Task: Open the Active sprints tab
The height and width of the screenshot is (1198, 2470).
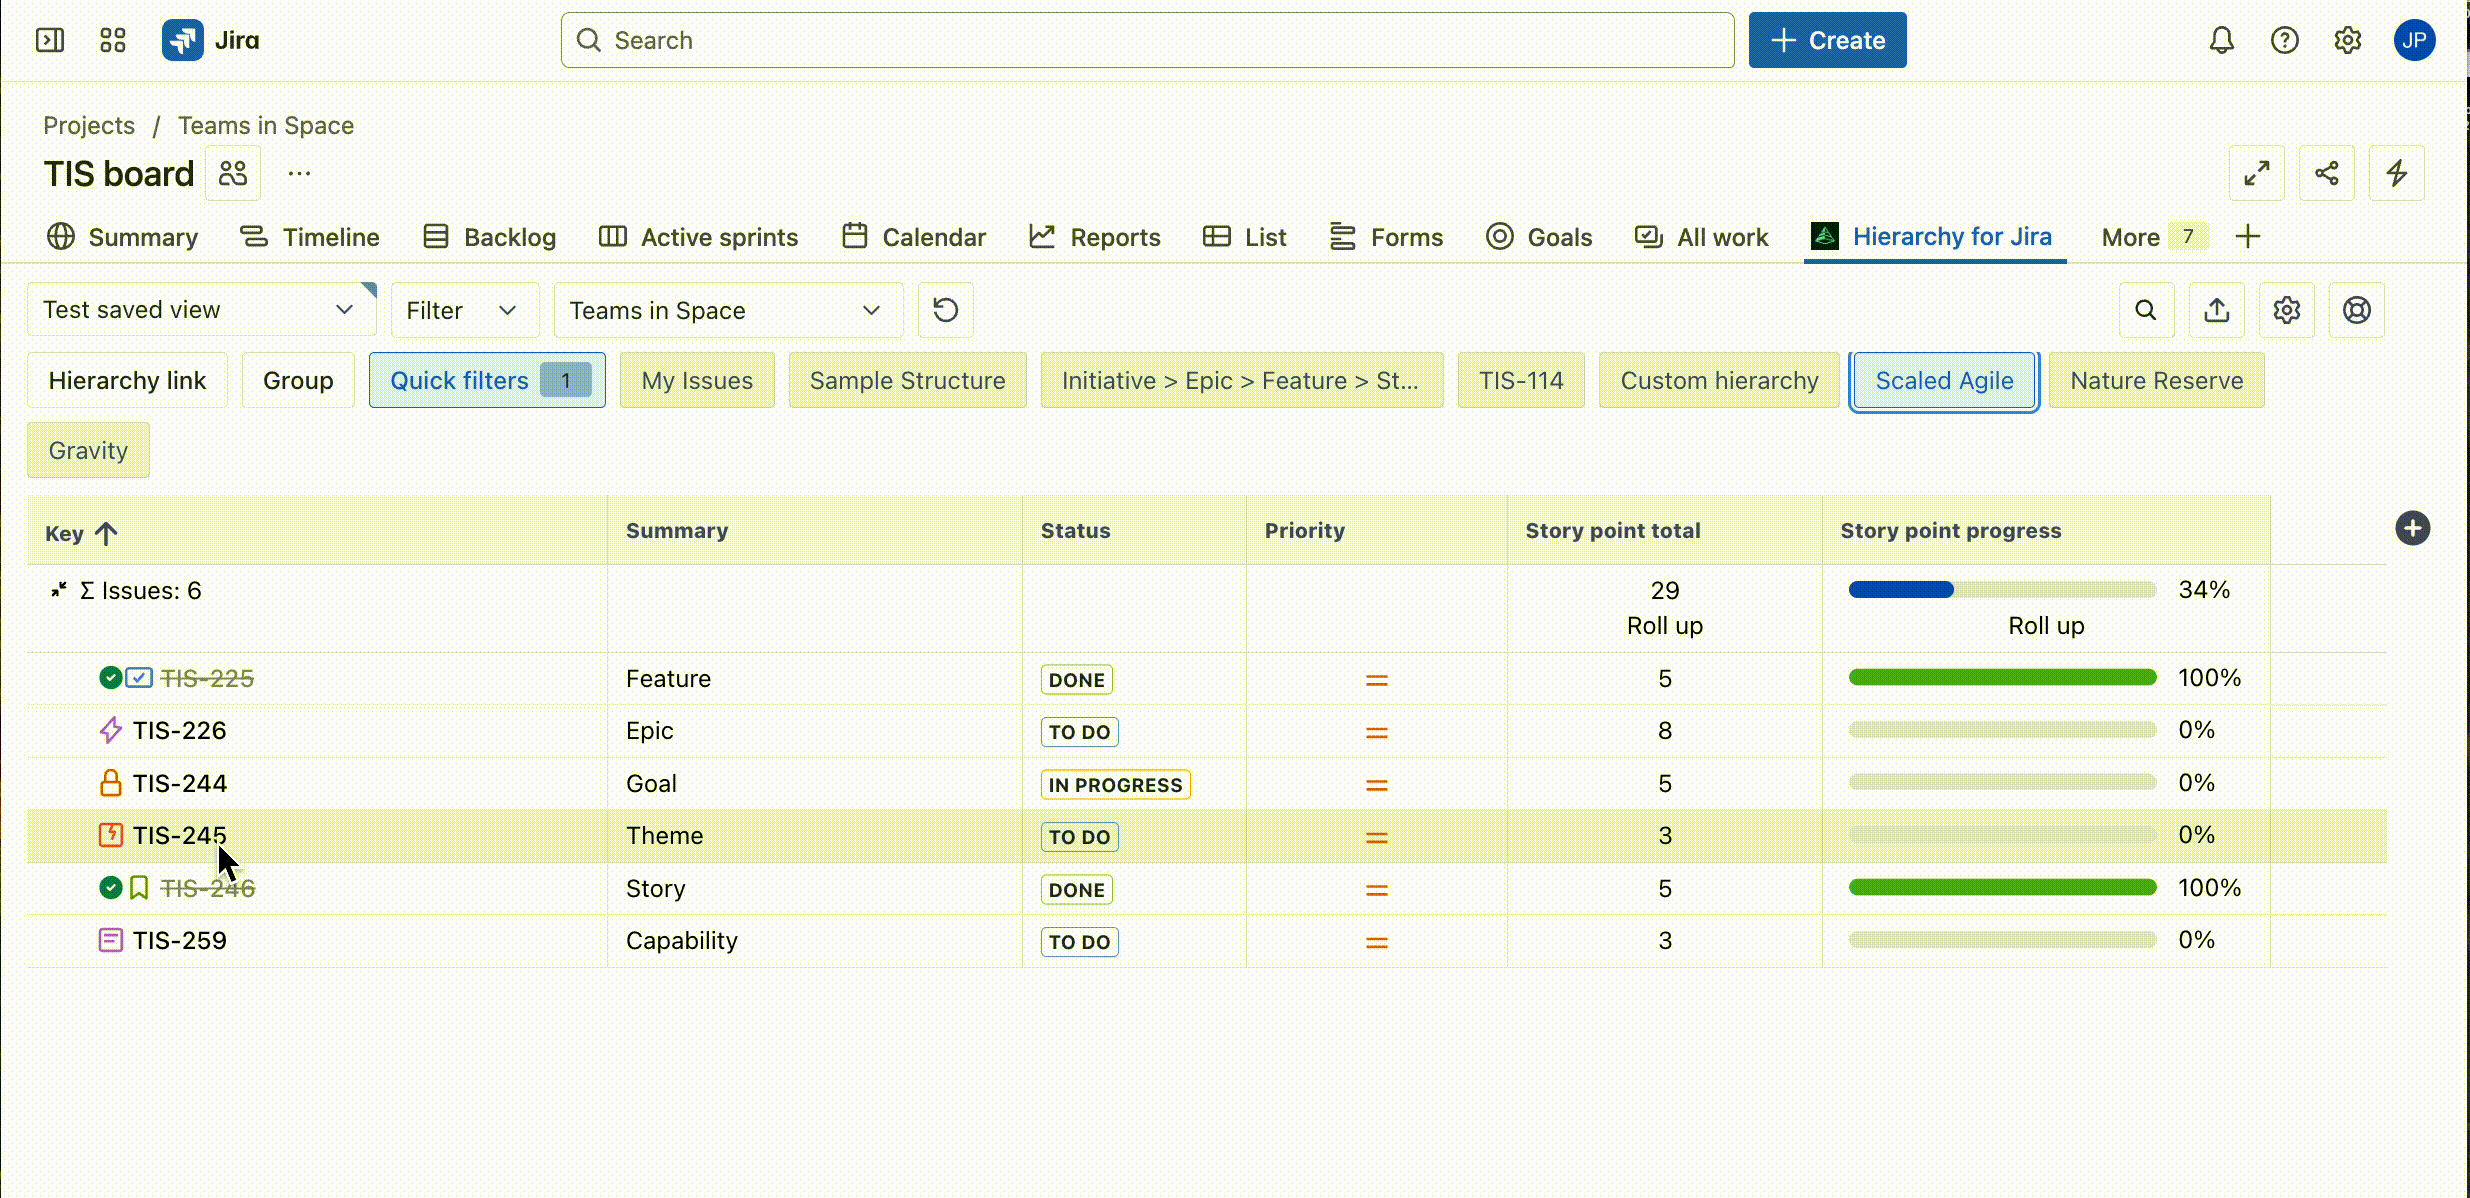Action: 698,237
